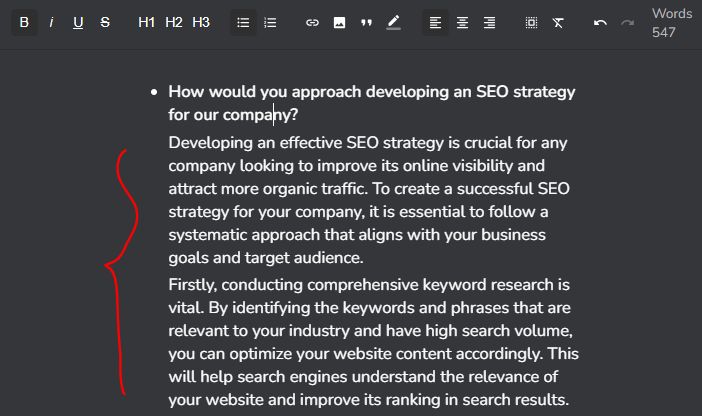Toggle the bulleted list icon
This screenshot has width=702, height=416.
(243, 22)
